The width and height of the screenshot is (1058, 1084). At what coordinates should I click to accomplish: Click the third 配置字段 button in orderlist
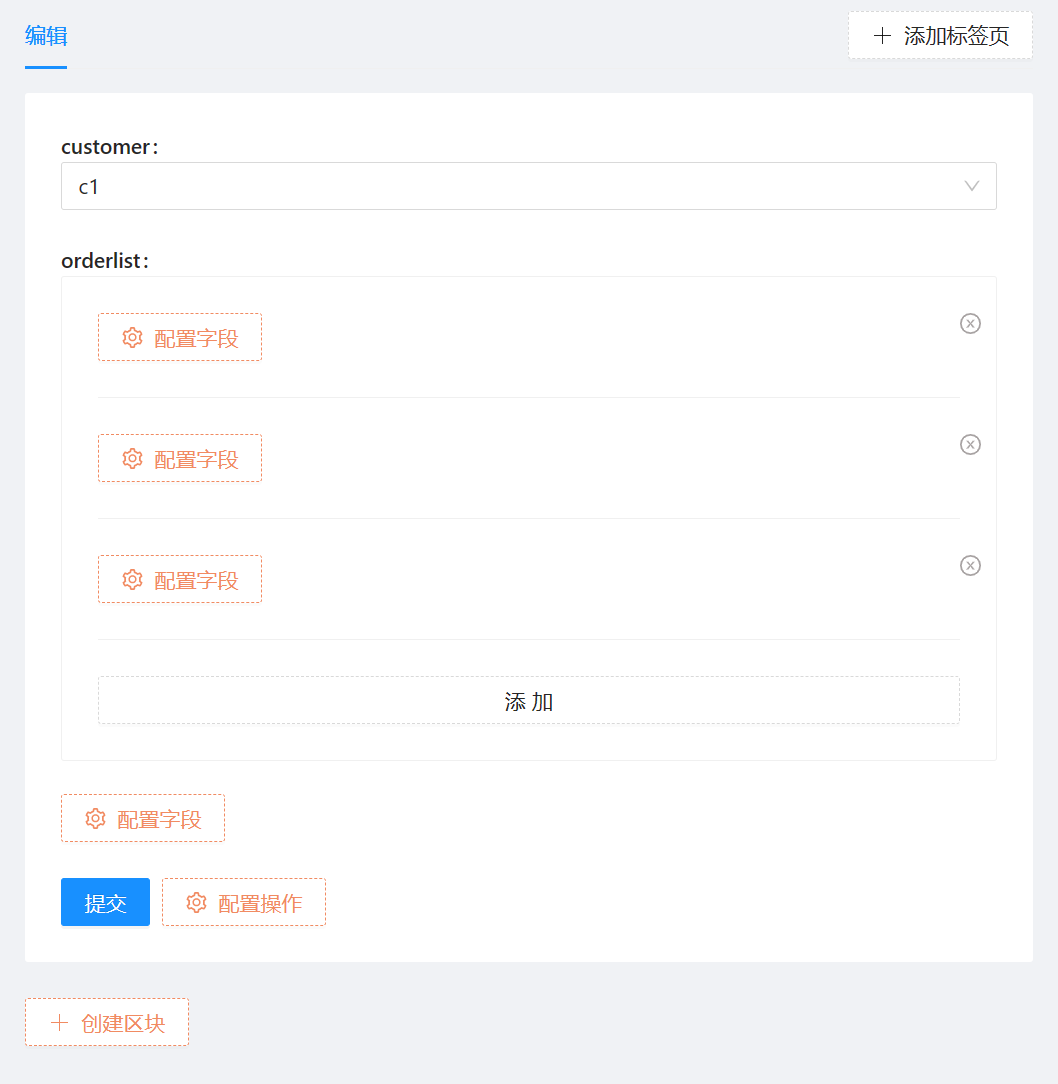point(180,579)
